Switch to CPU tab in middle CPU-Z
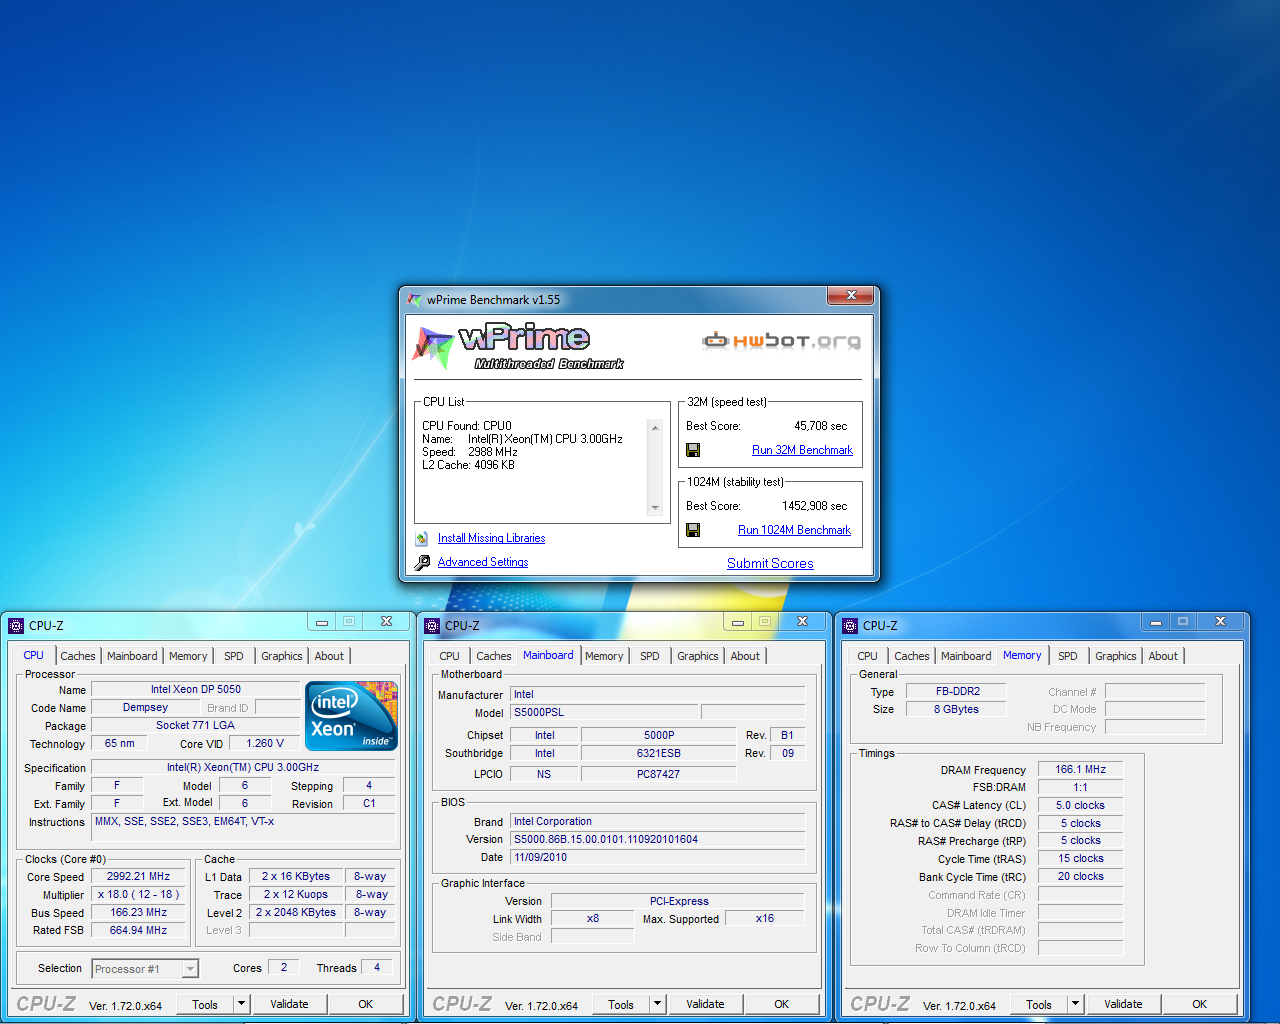1280x1024 pixels. tap(450, 656)
